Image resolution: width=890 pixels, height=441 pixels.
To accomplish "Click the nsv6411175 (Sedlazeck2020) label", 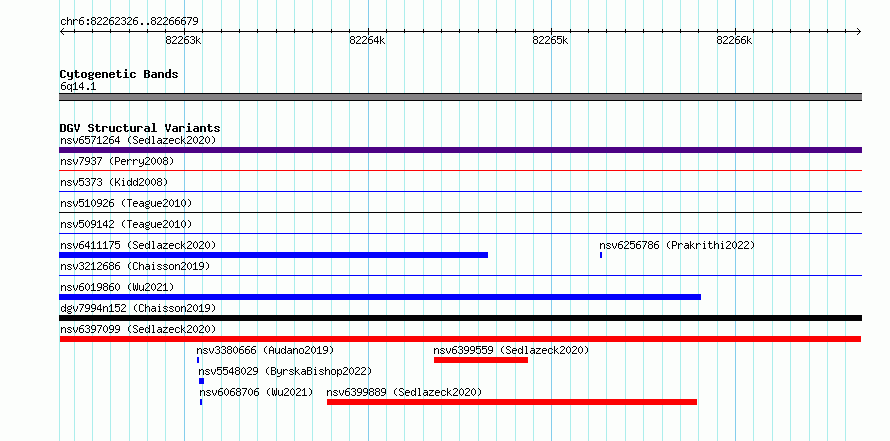I will [138, 245].
